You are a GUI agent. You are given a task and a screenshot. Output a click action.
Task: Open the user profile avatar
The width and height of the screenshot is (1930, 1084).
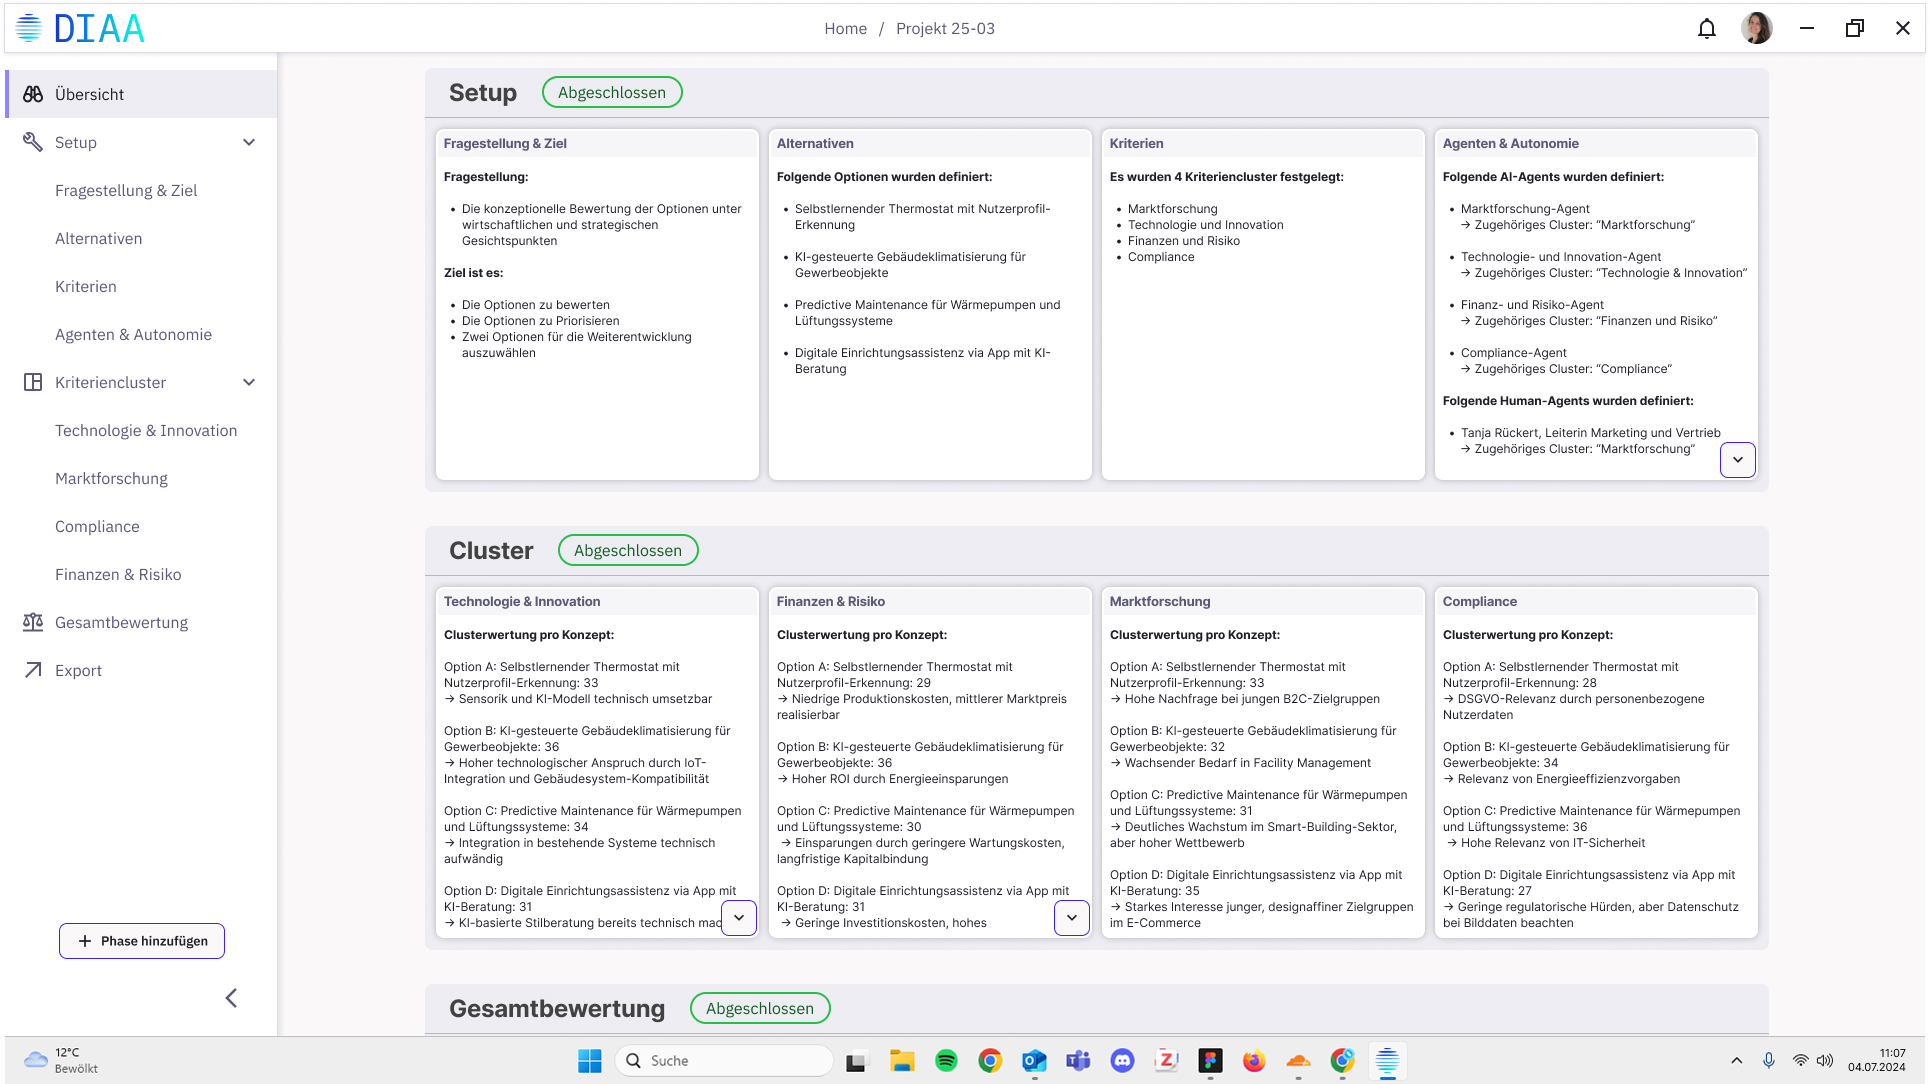pos(1756,28)
